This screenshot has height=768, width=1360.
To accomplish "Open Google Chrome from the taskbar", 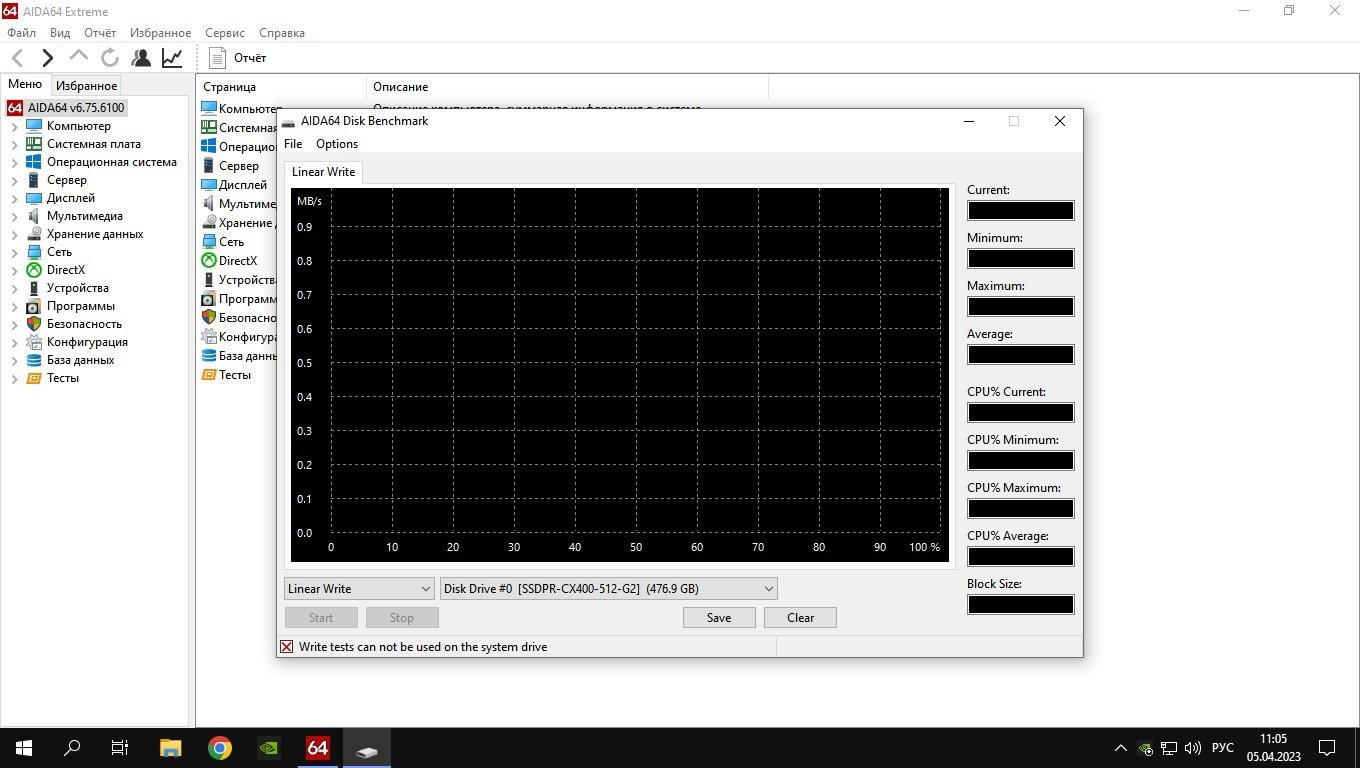I will pos(220,748).
